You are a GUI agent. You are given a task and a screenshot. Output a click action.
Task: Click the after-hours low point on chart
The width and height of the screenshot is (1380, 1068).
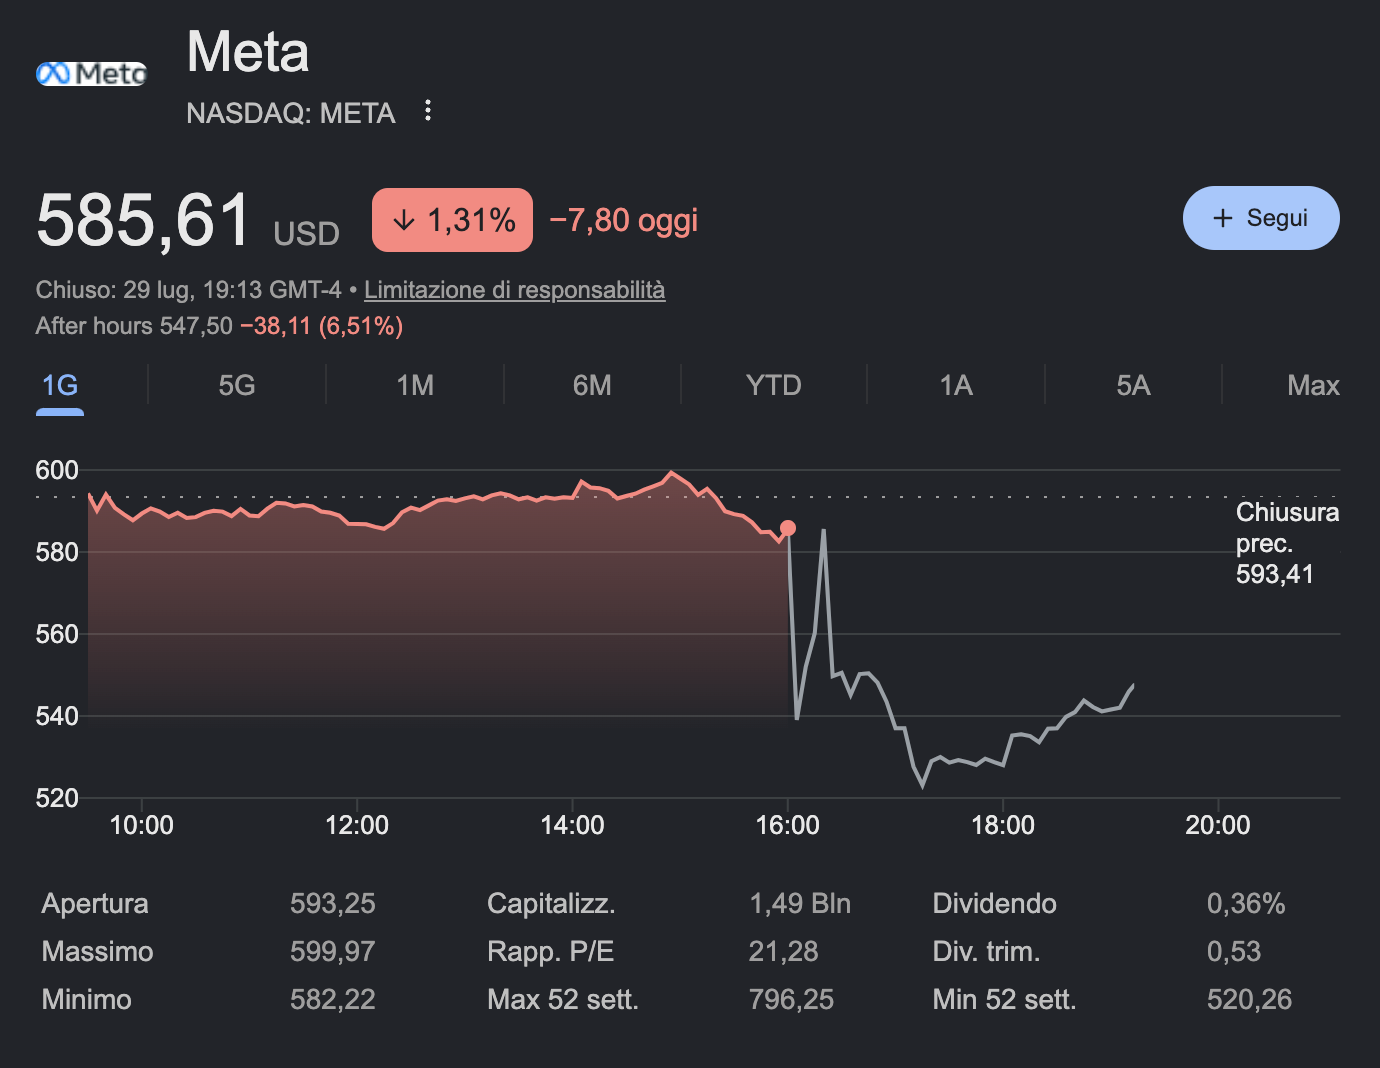point(922,786)
